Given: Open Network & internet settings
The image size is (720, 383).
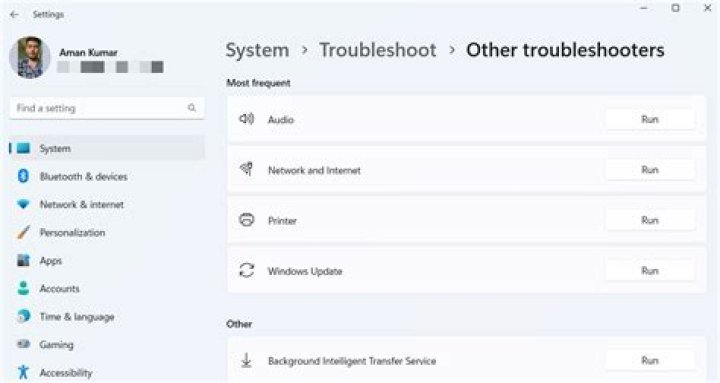Looking at the screenshot, I should point(82,205).
